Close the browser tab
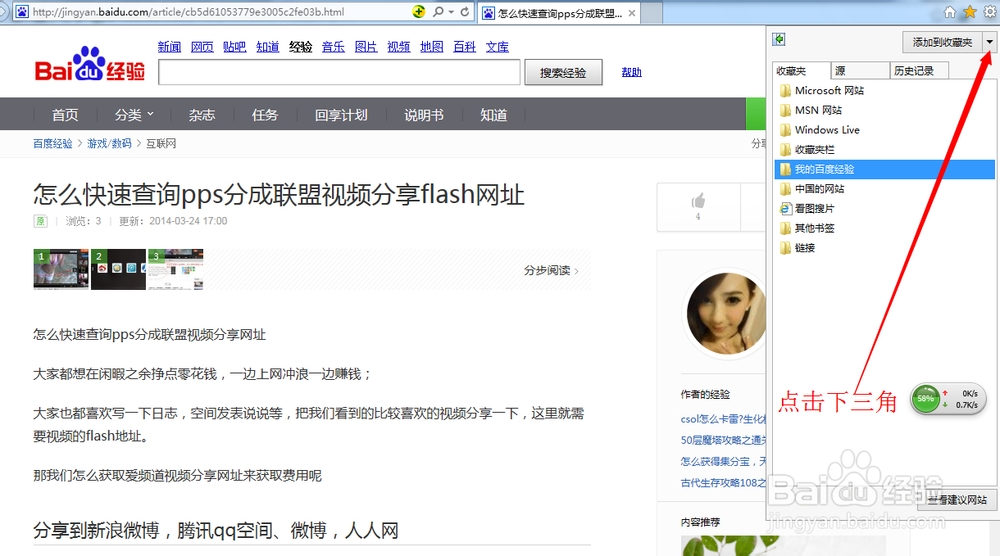1000x556 pixels. click(631, 13)
